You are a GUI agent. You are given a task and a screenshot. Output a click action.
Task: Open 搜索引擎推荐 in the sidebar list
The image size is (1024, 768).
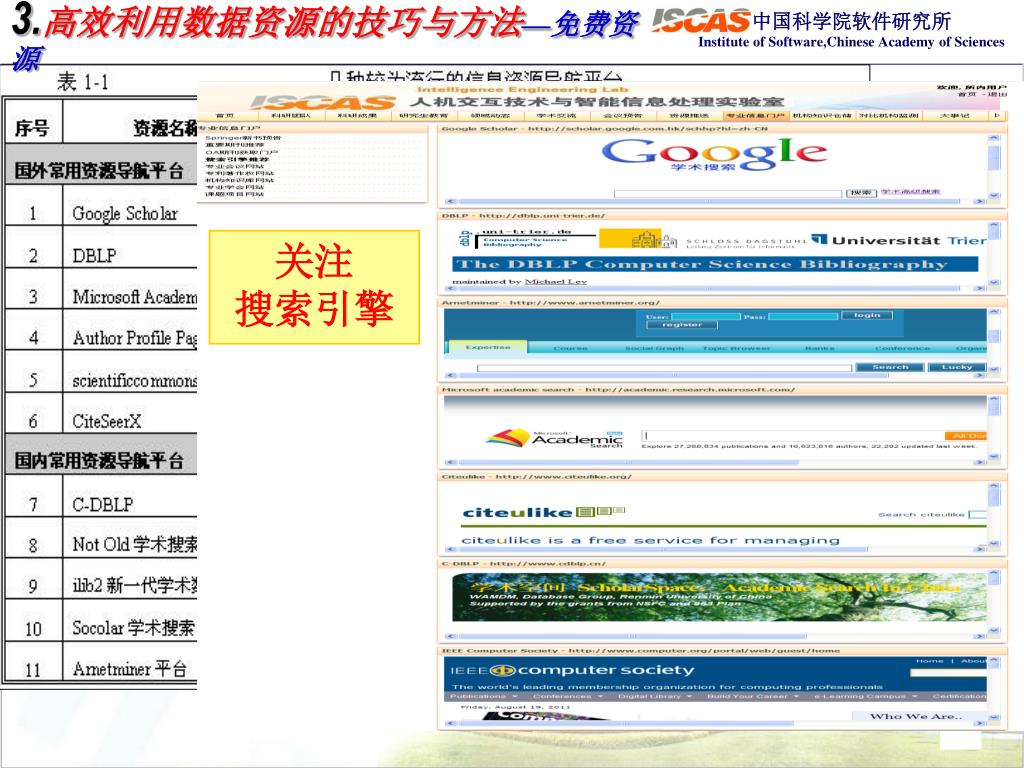click(237, 159)
